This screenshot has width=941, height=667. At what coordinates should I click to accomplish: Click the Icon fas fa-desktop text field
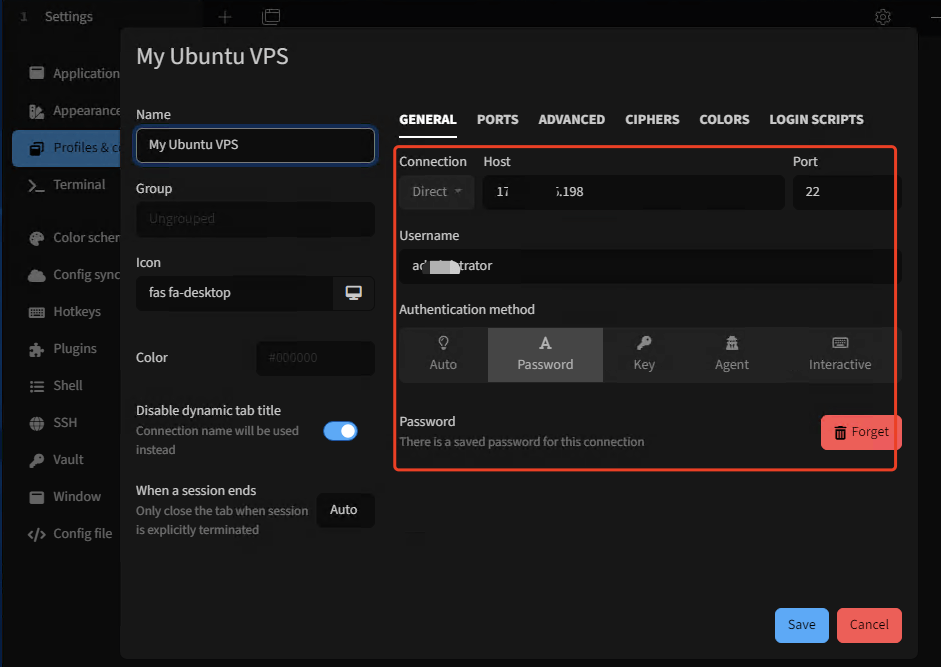click(235, 293)
